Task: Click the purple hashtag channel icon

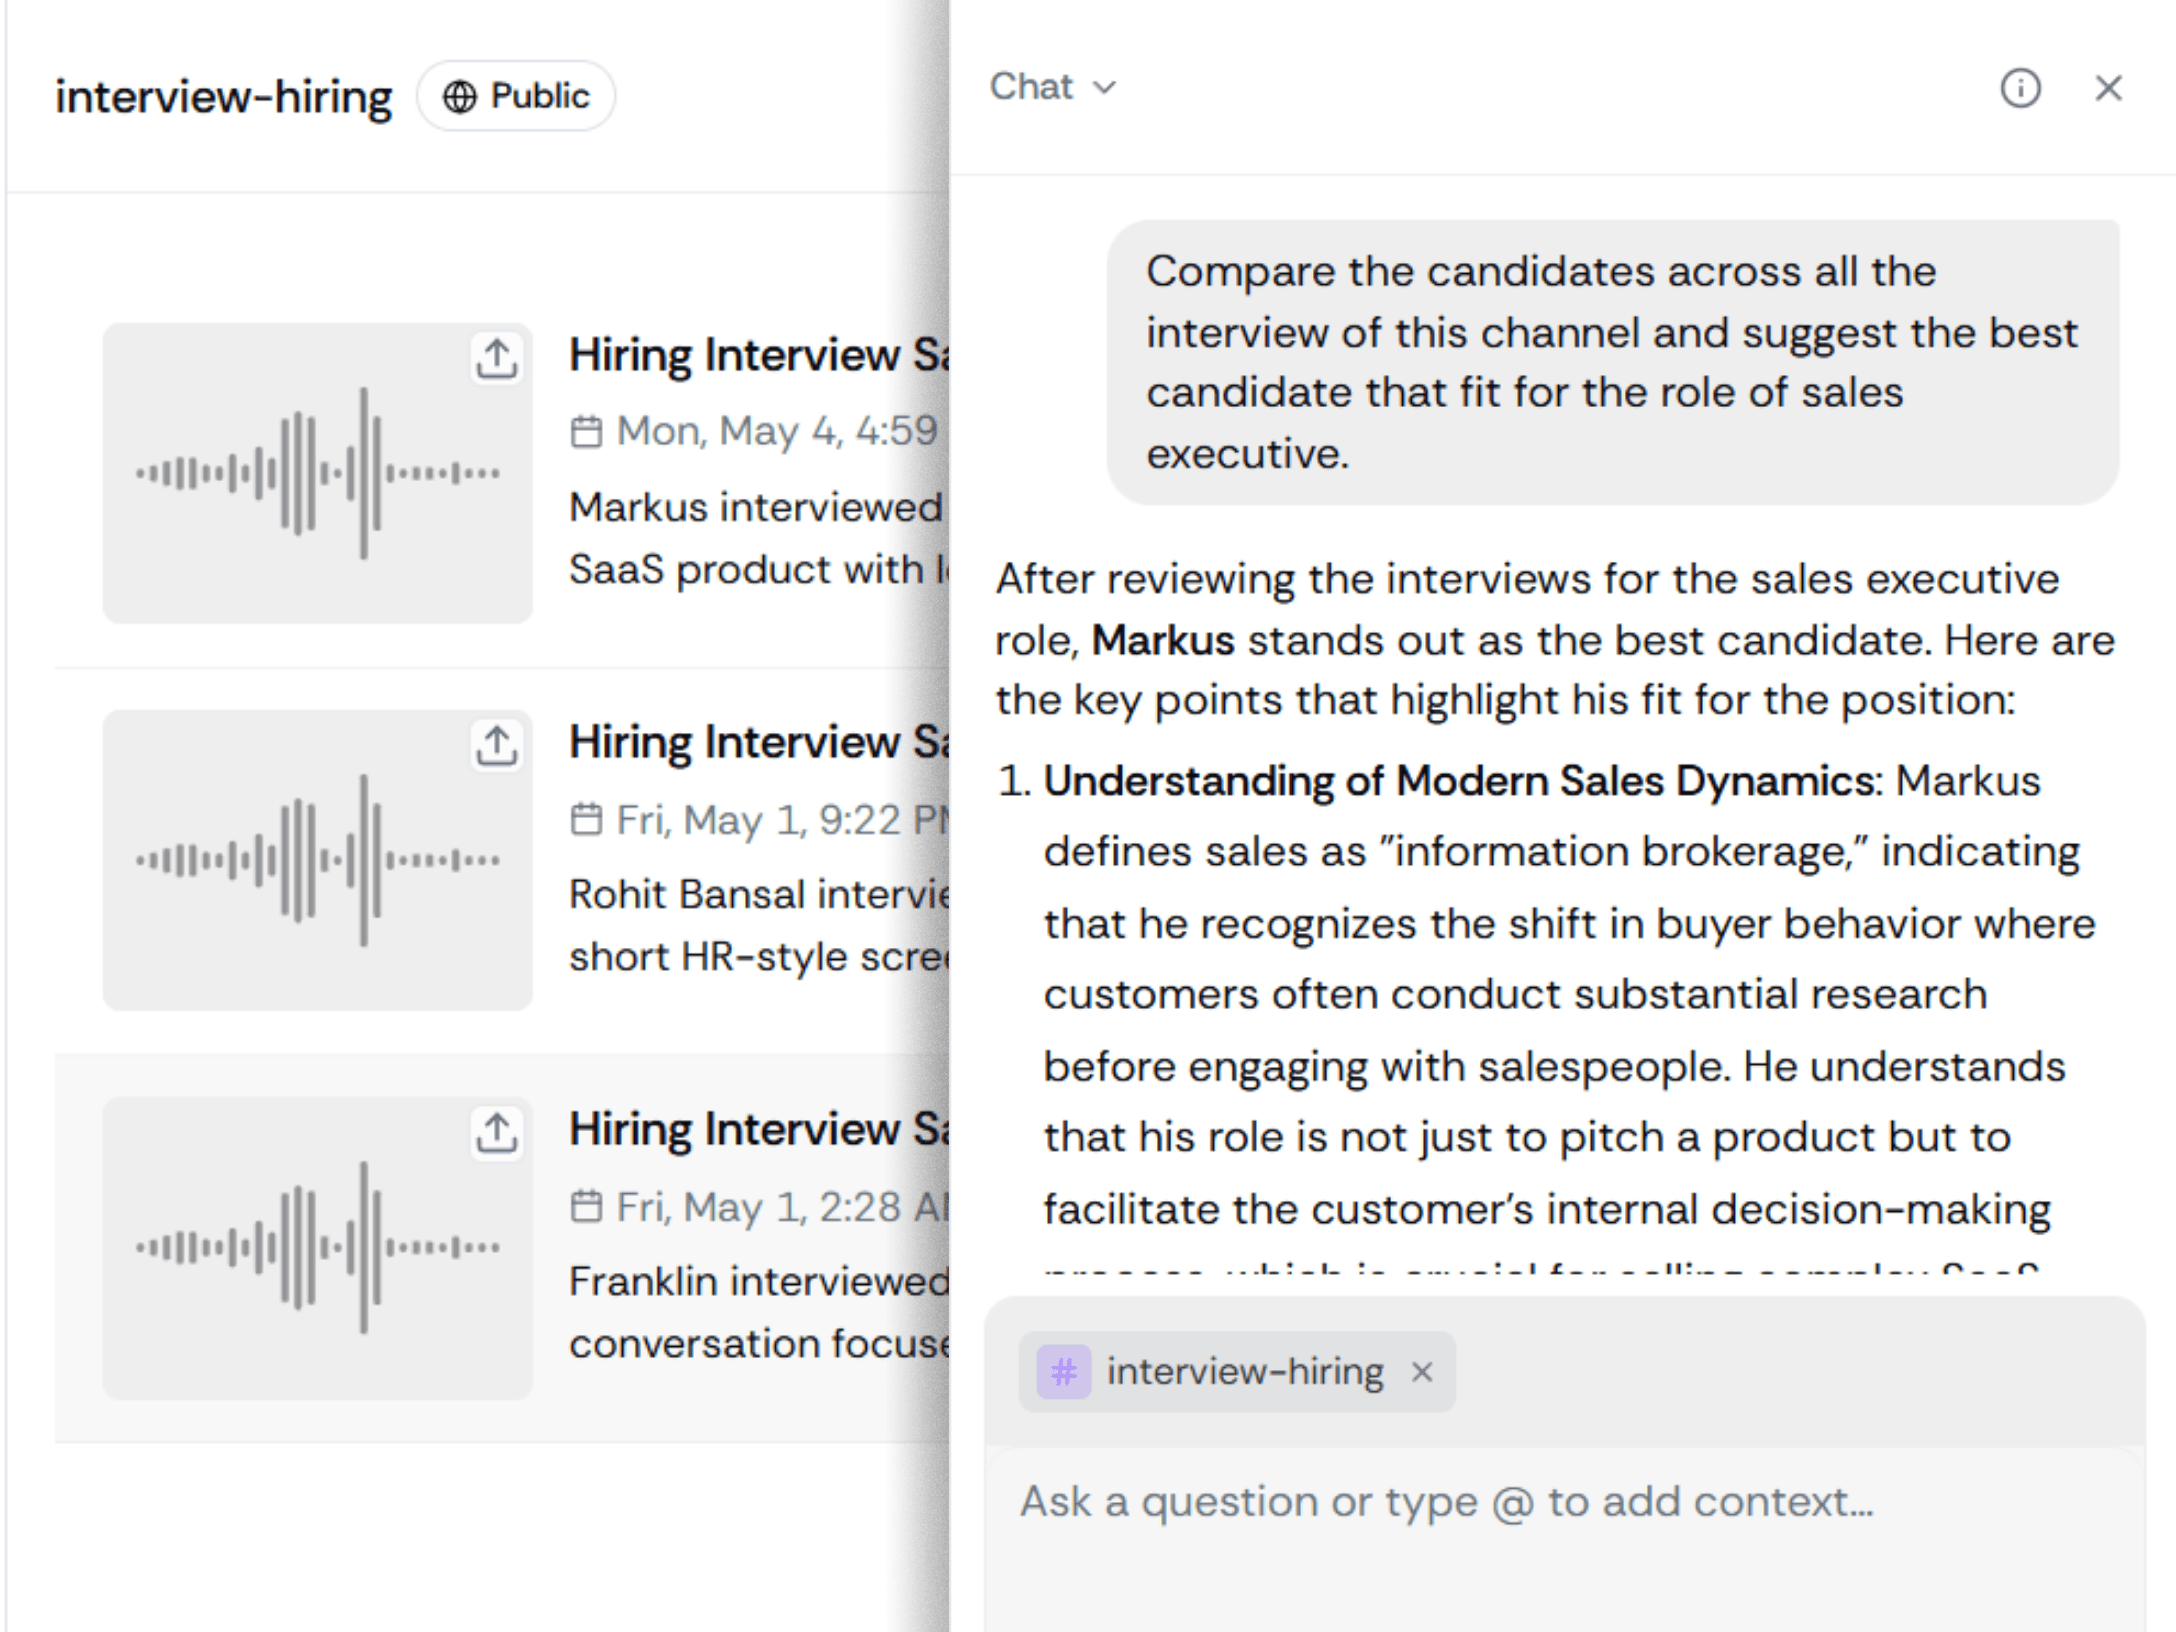Action: click(1063, 1371)
